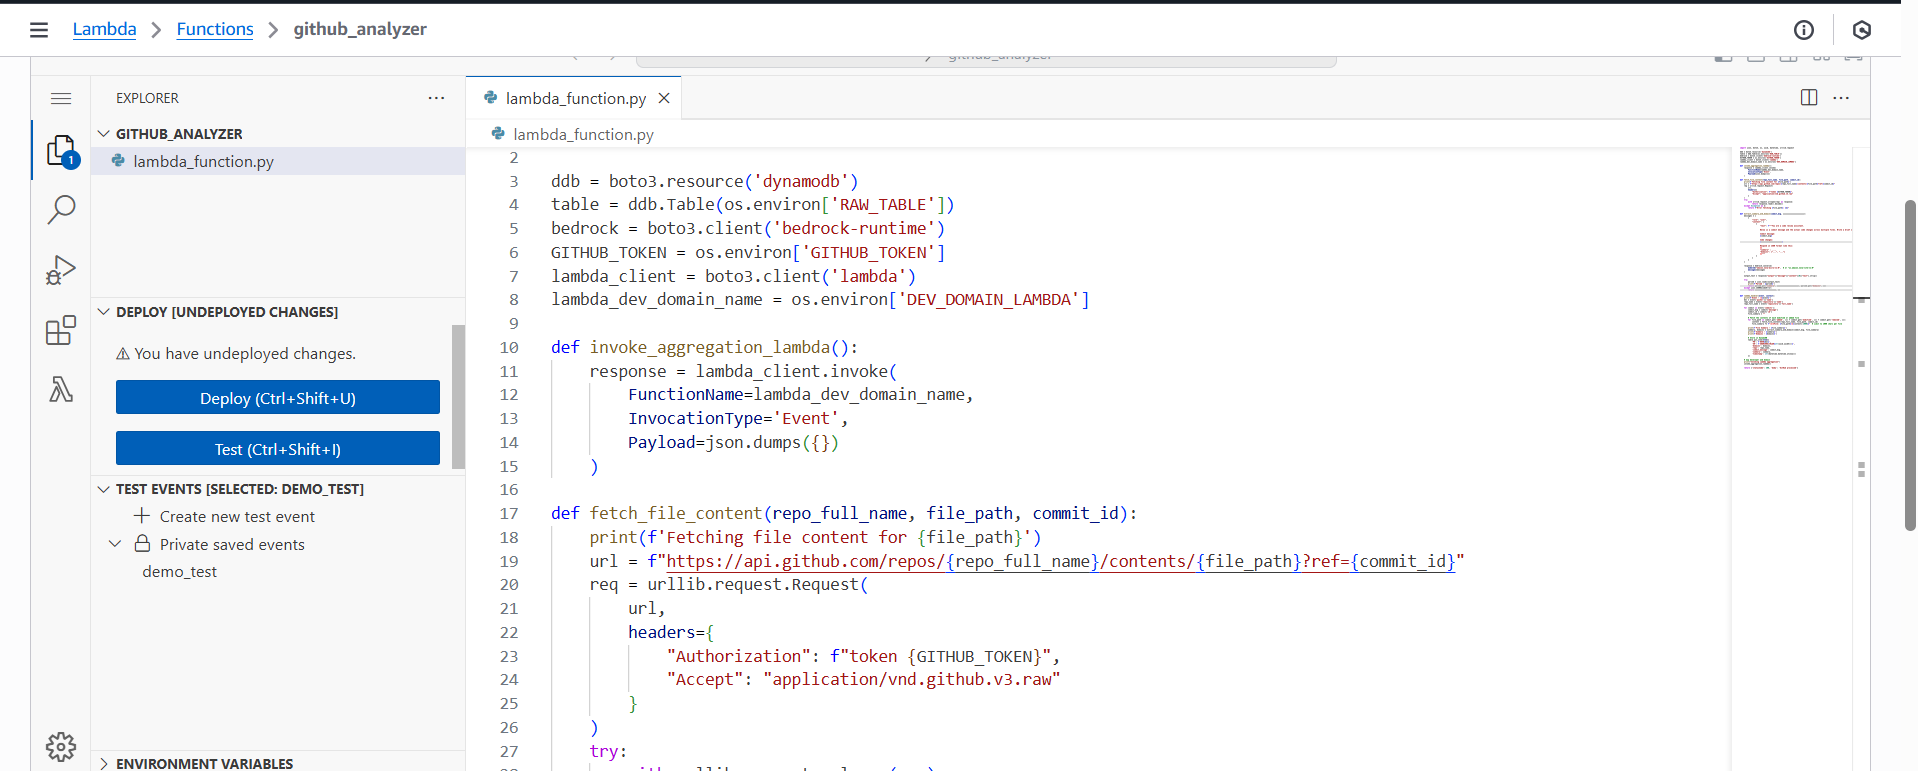Click the info circle icon in header
The width and height of the screenshot is (1918, 771).
pyautogui.click(x=1804, y=30)
